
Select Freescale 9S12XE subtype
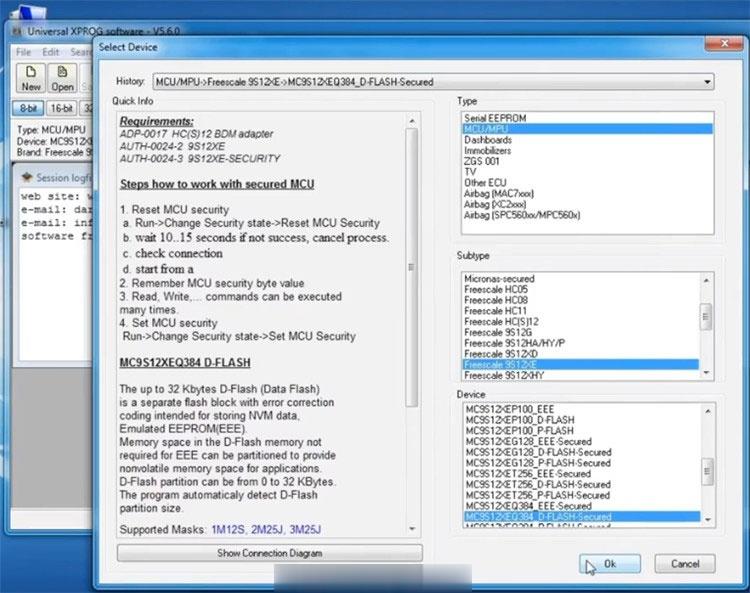581,364
